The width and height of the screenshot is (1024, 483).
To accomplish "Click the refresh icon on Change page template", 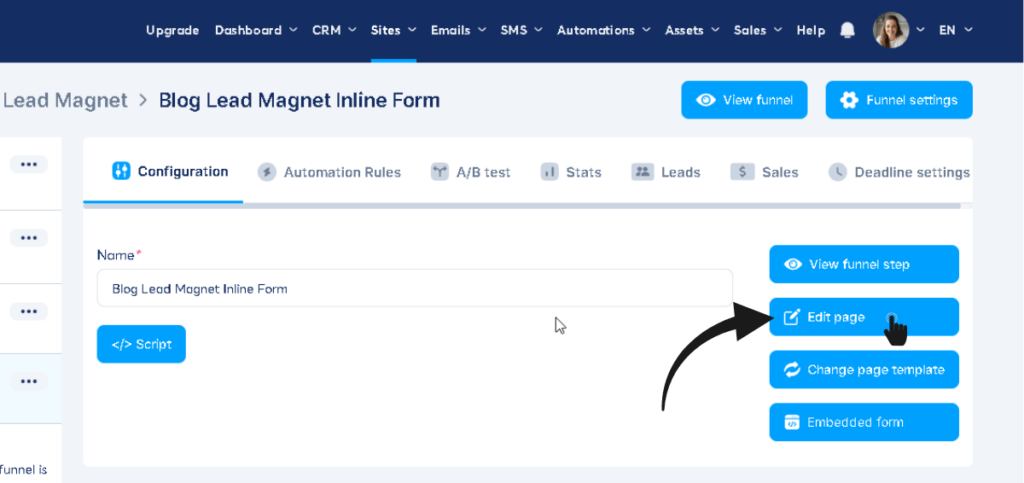I will (x=792, y=370).
